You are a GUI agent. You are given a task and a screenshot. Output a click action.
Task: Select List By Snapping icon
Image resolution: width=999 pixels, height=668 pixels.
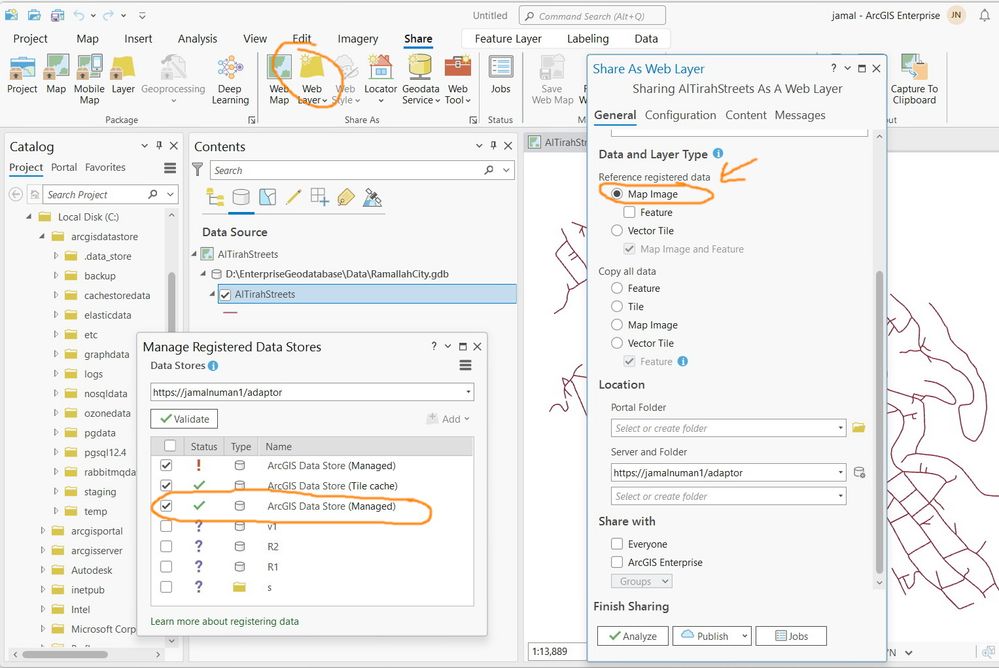319,198
